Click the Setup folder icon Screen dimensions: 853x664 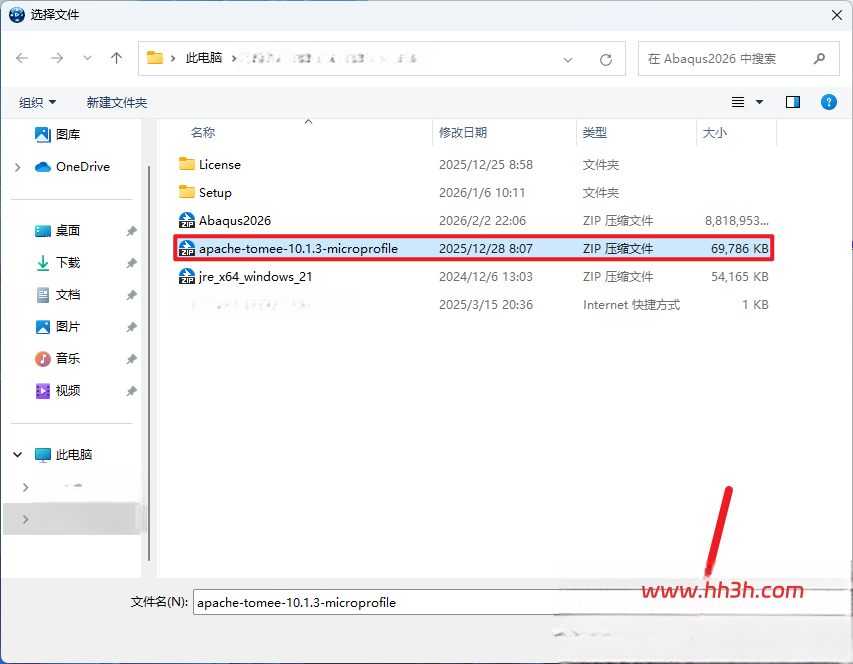(187, 192)
